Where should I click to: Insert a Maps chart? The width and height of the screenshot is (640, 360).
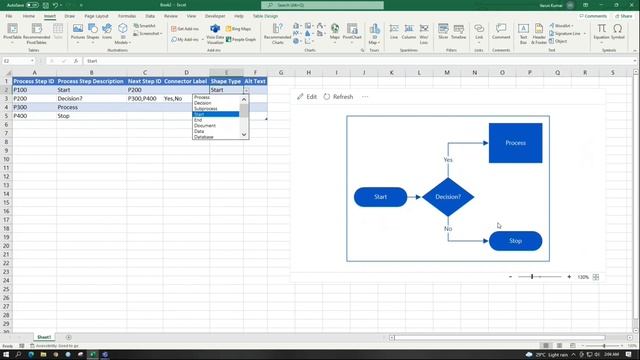pyautogui.click(x=335, y=32)
